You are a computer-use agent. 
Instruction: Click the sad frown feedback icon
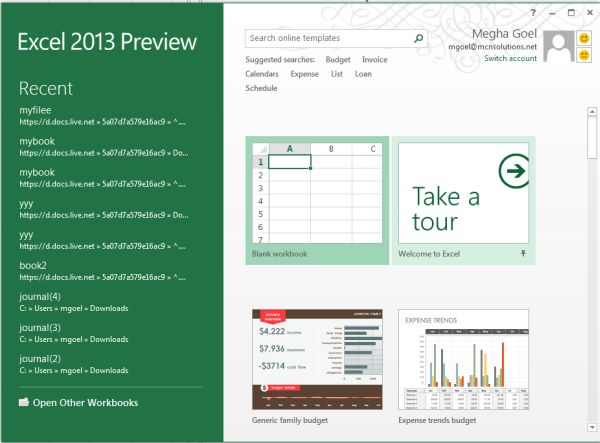(x=584, y=55)
